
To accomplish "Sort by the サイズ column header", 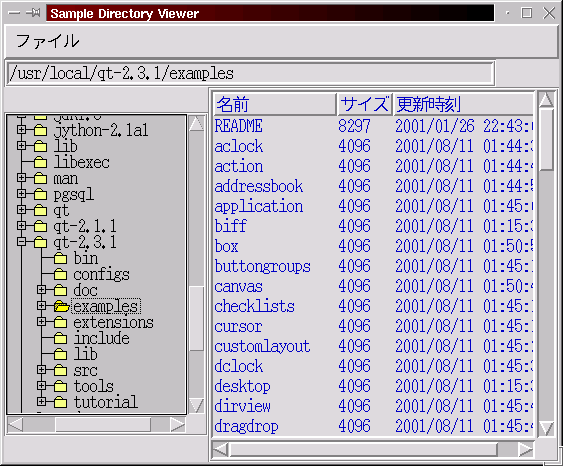I will click(364, 104).
